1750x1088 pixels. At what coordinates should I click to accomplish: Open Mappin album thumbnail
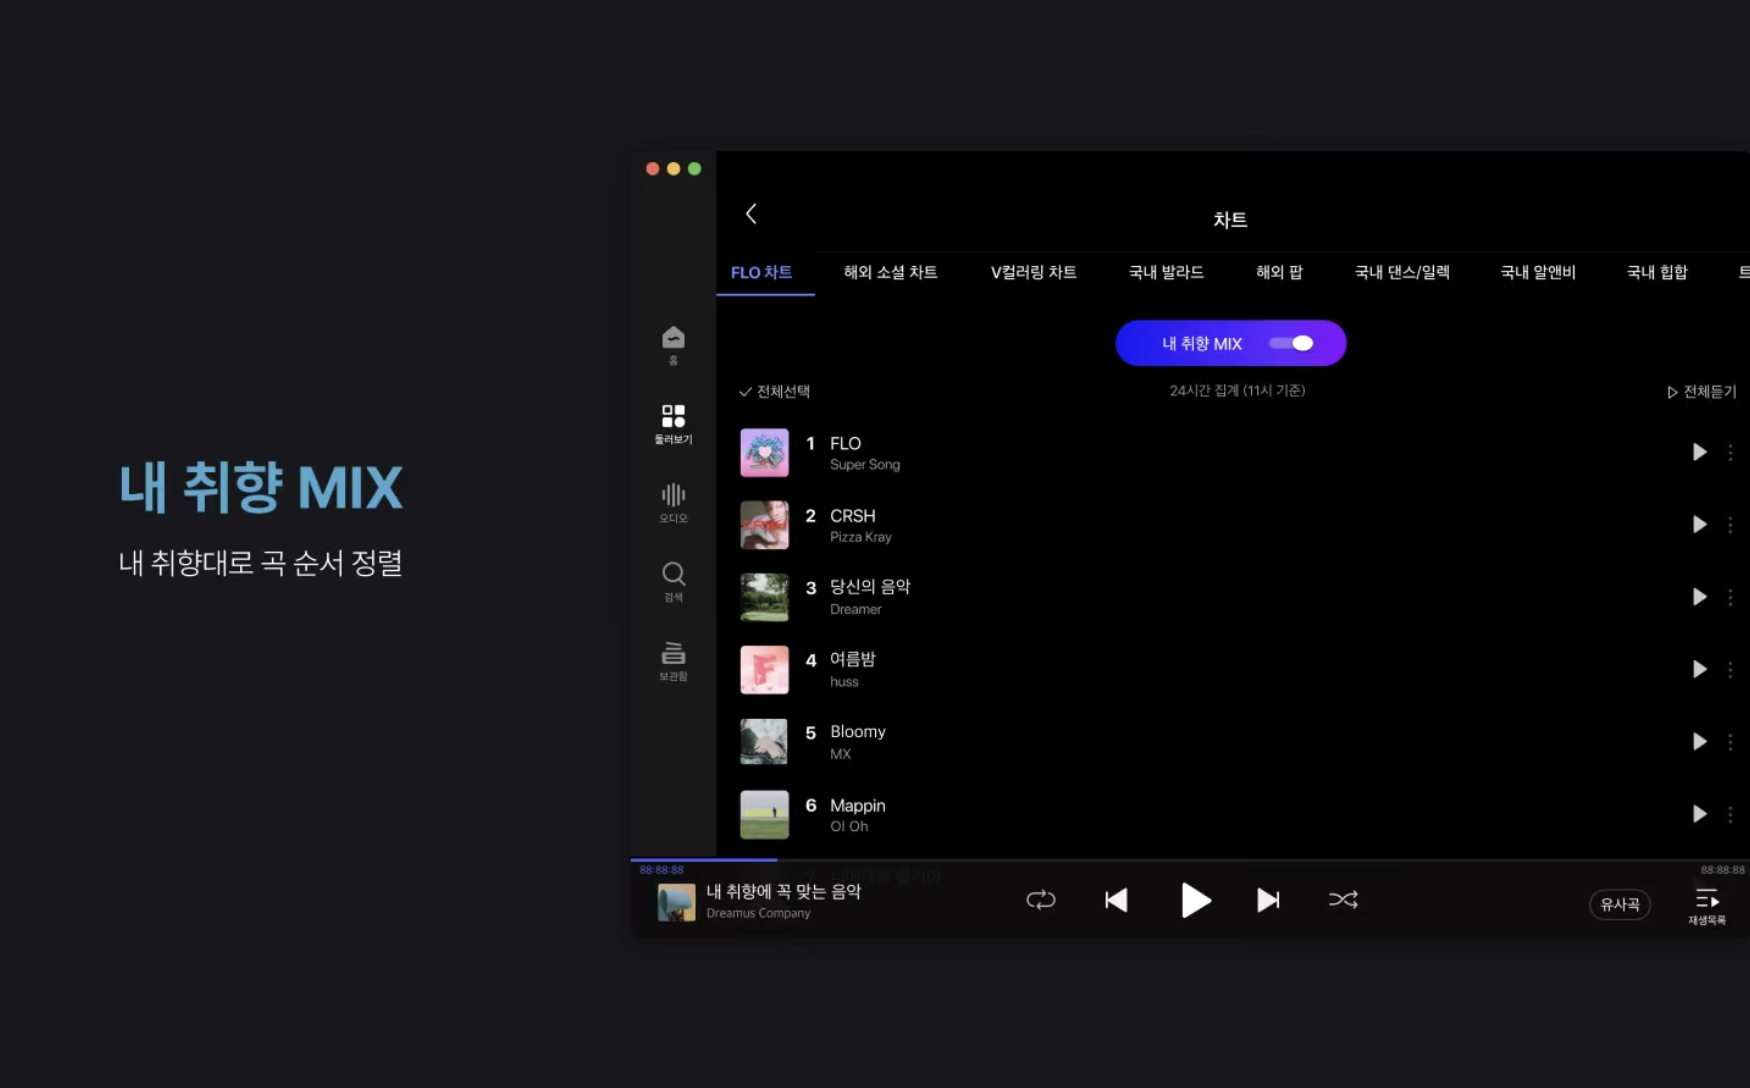(764, 814)
